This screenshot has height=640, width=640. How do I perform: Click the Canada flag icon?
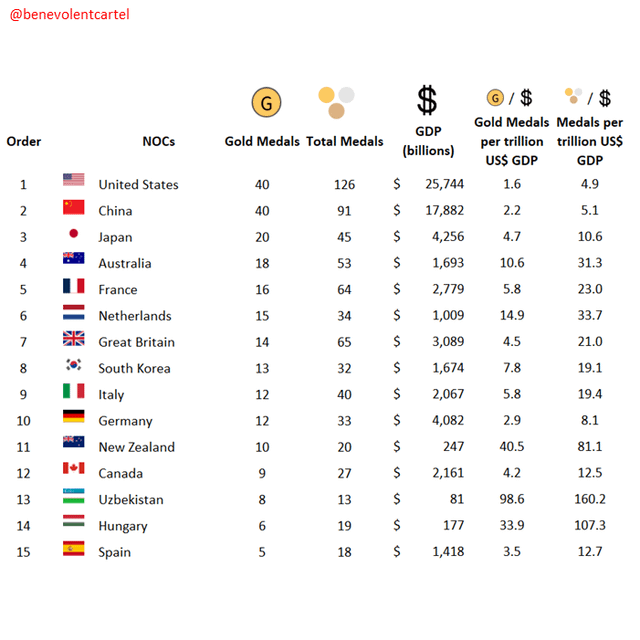coord(73,468)
